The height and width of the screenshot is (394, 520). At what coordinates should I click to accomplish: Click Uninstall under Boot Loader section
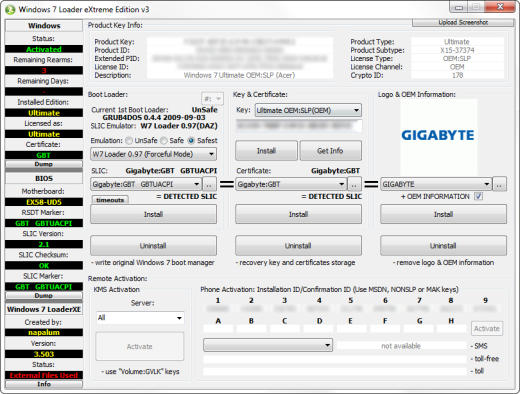pos(153,246)
